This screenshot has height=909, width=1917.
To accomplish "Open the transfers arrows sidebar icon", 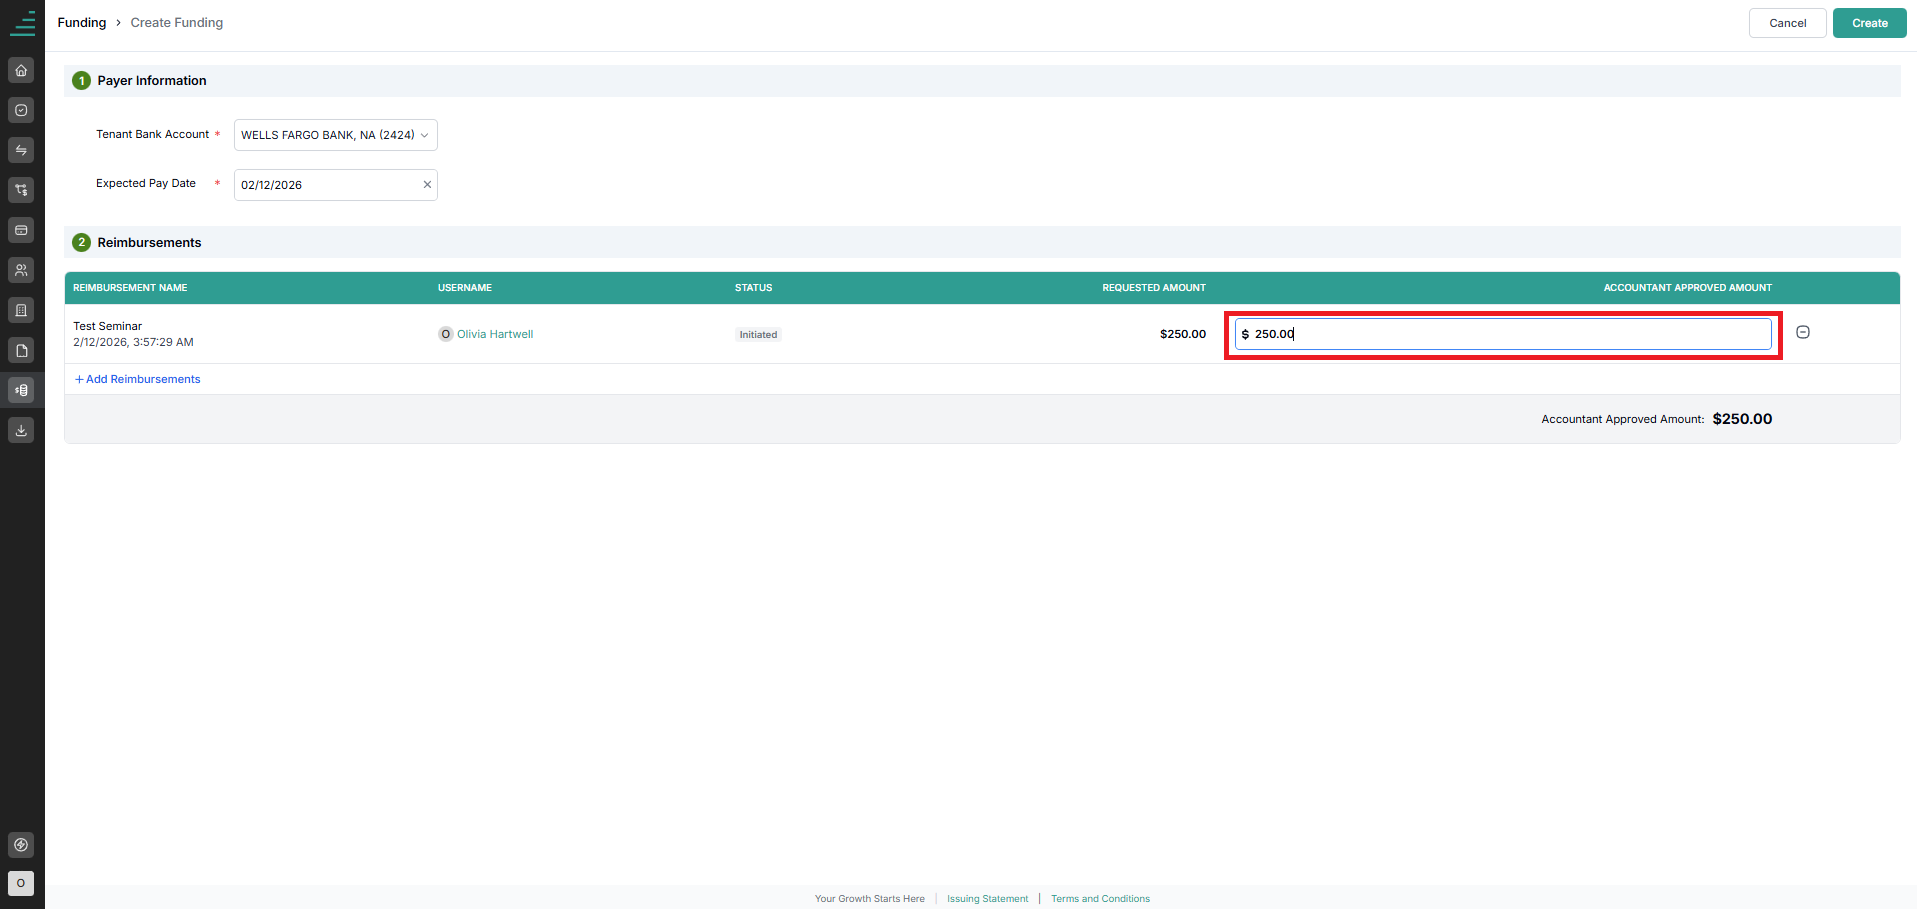I will tap(21, 150).
